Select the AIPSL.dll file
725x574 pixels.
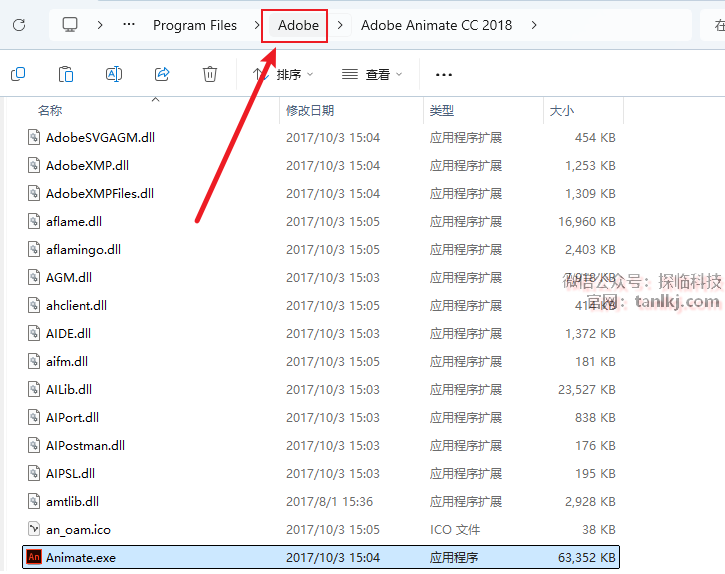tap(70, 473)
